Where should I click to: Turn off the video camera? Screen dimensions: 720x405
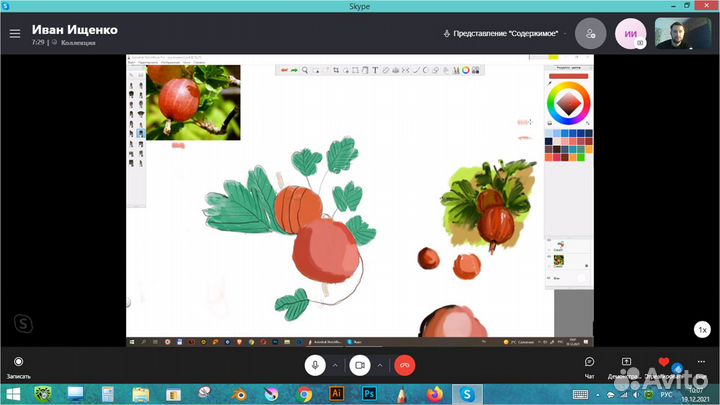click(x=360, y=365)
